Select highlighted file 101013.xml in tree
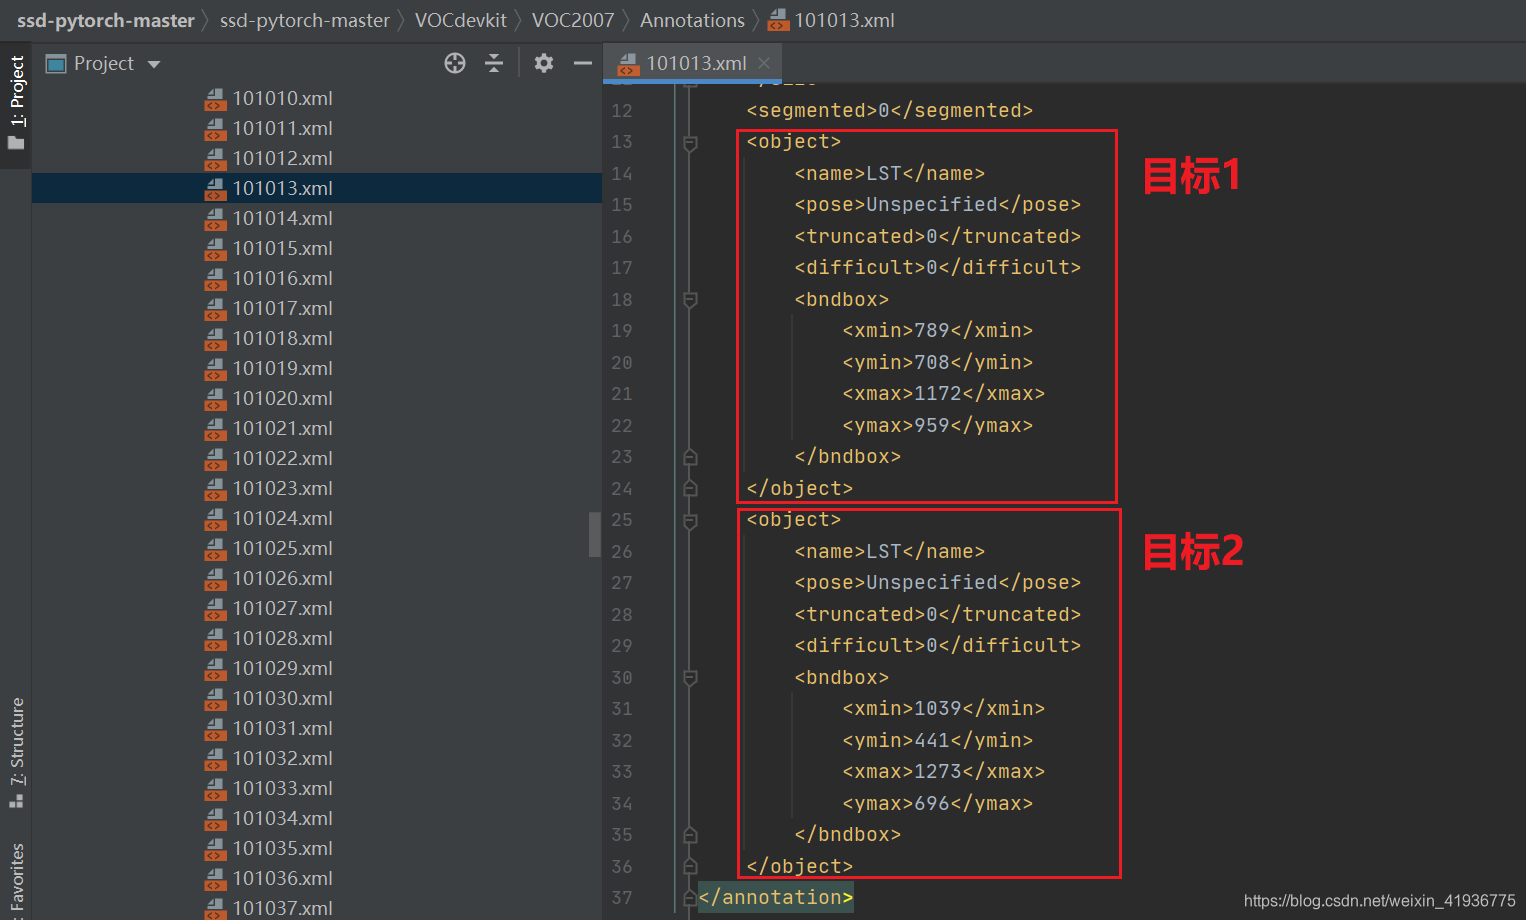The height and width of the screenshot is (920, 1526). 282,188
